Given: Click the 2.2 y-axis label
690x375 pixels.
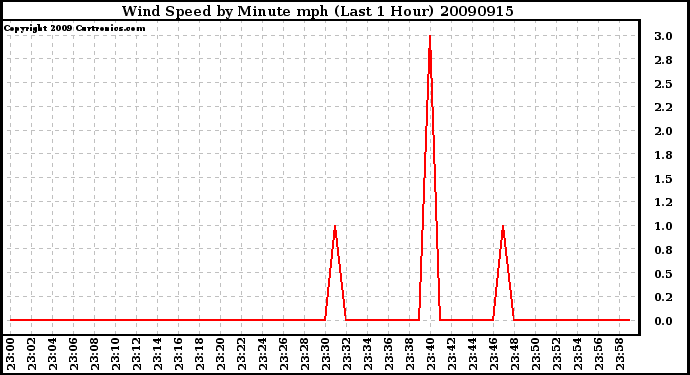Looking at the screenshot, I should click(x=663, y=107).
